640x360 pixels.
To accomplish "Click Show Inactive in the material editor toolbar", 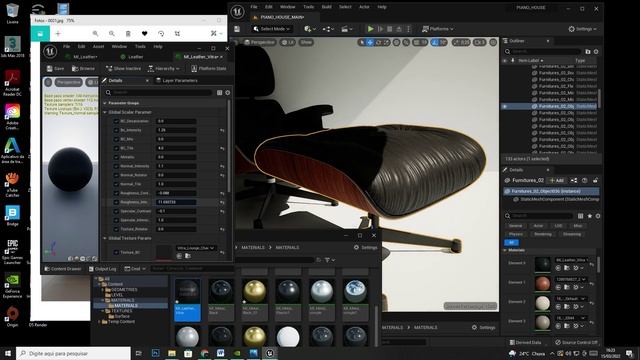I will [x=123, y=69].
